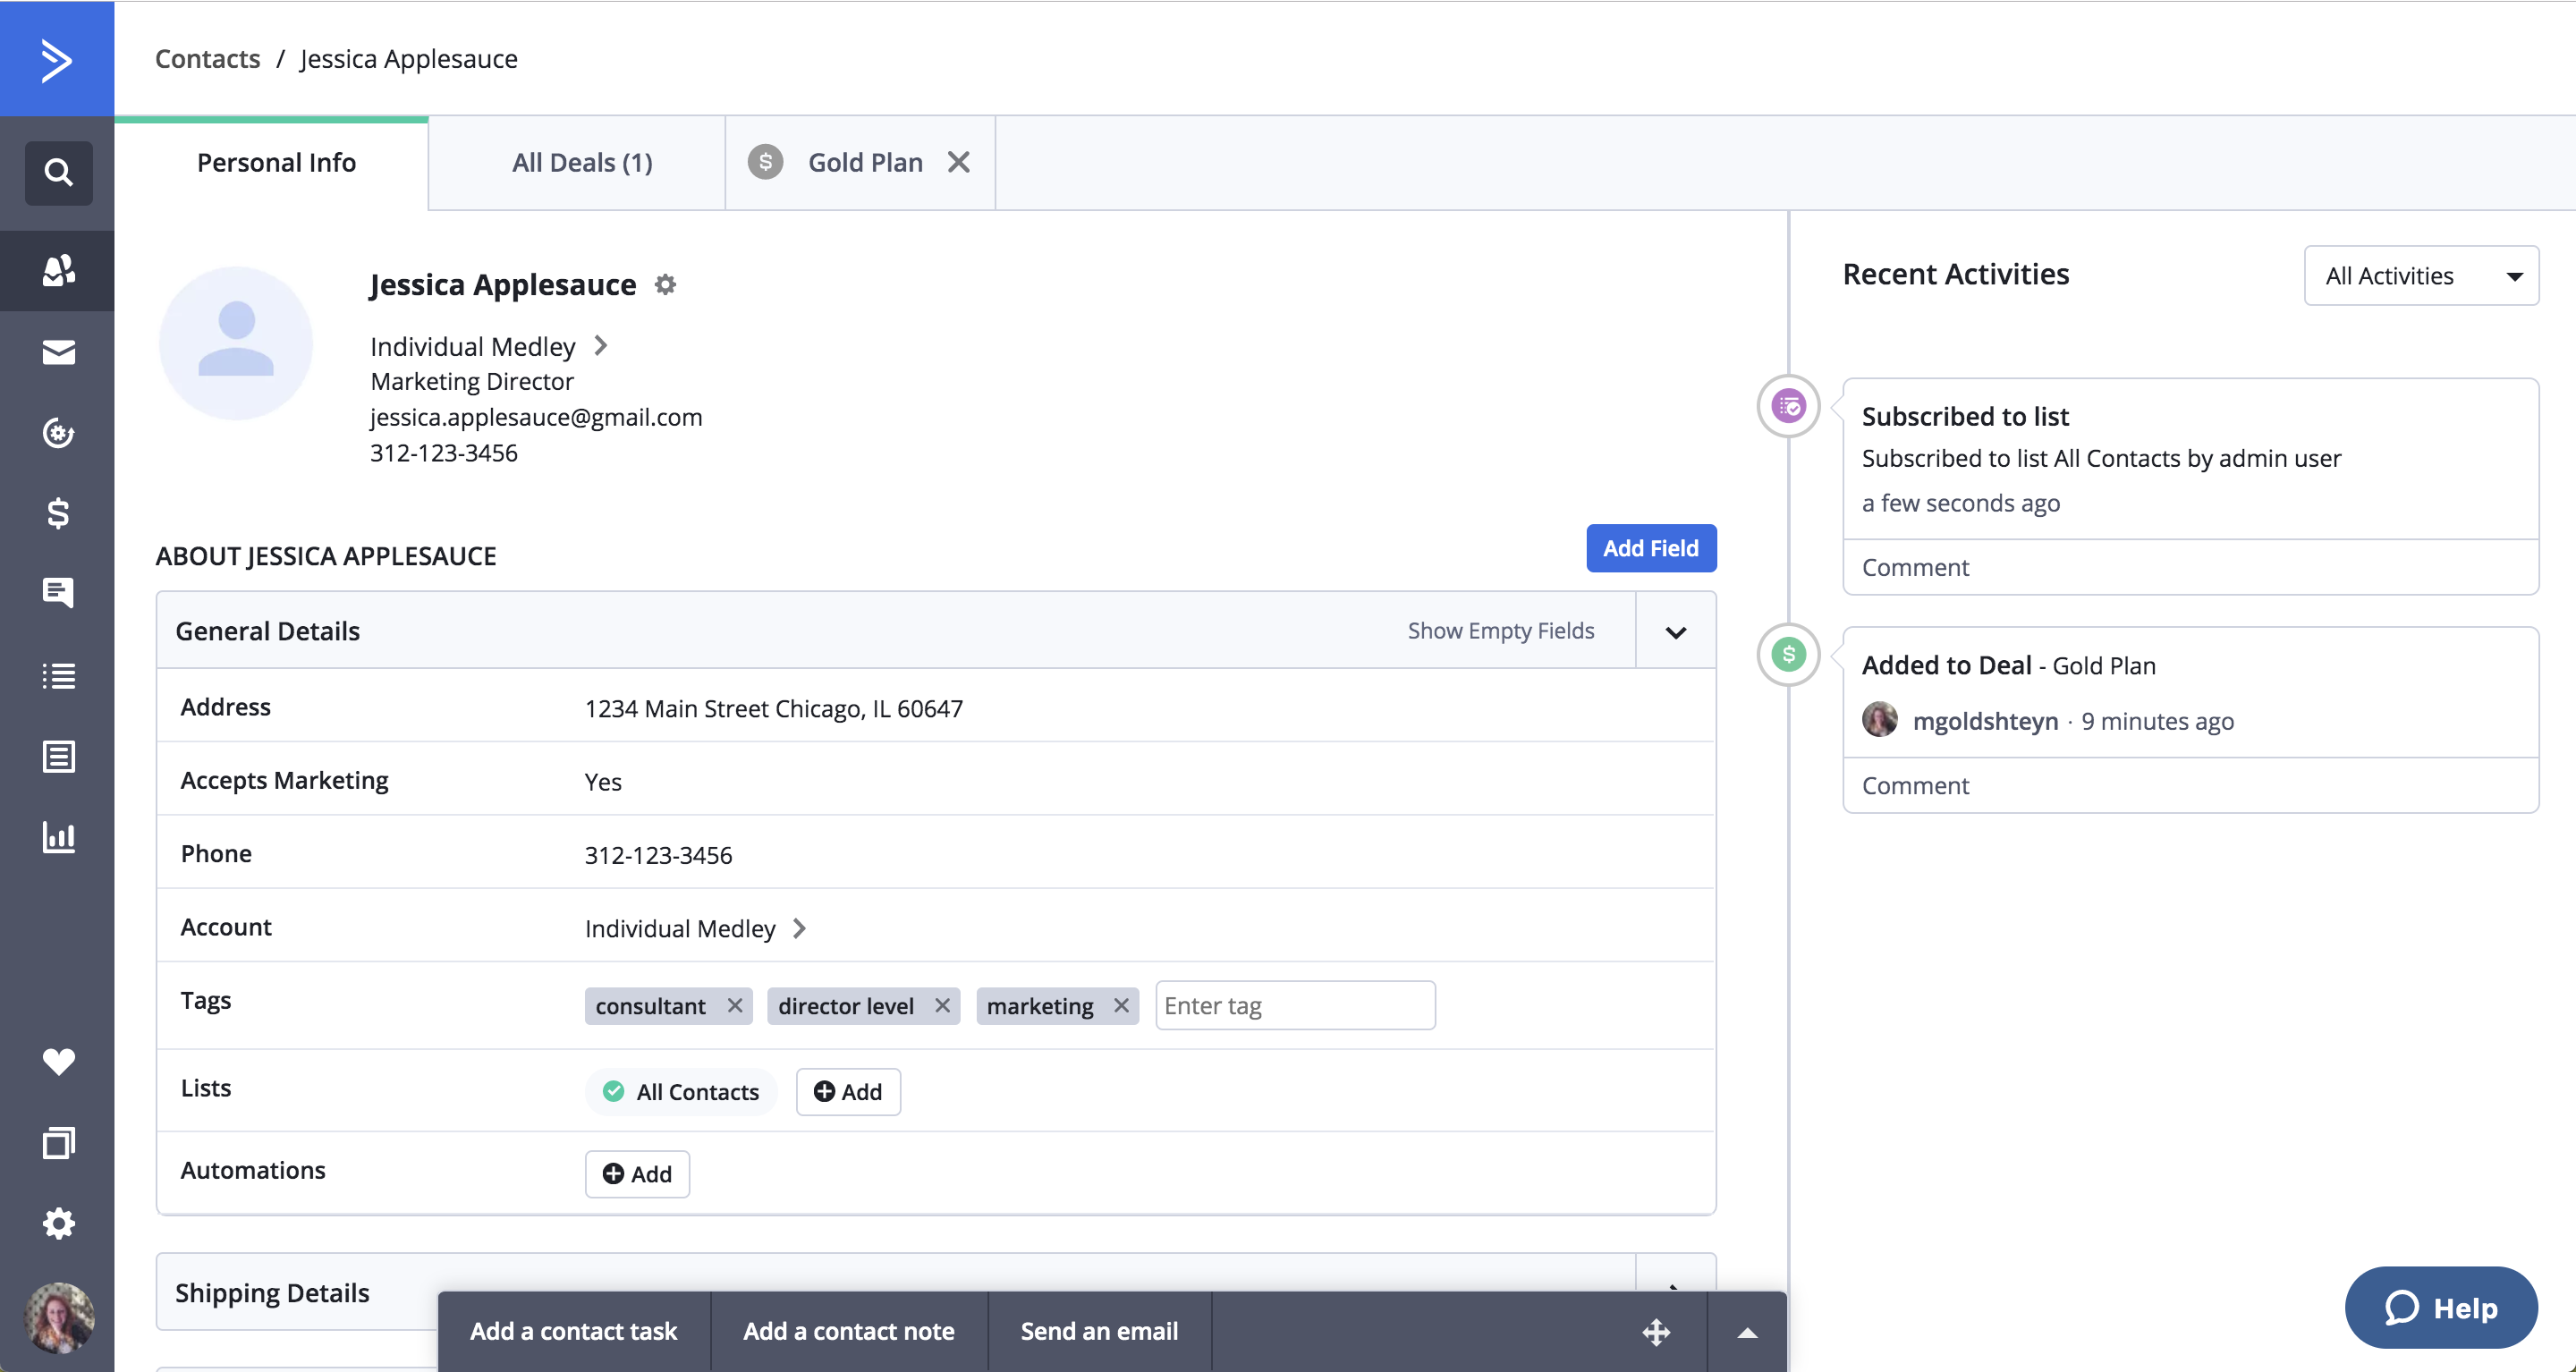Click the All Contacts list badge

tap(681, 1092)
